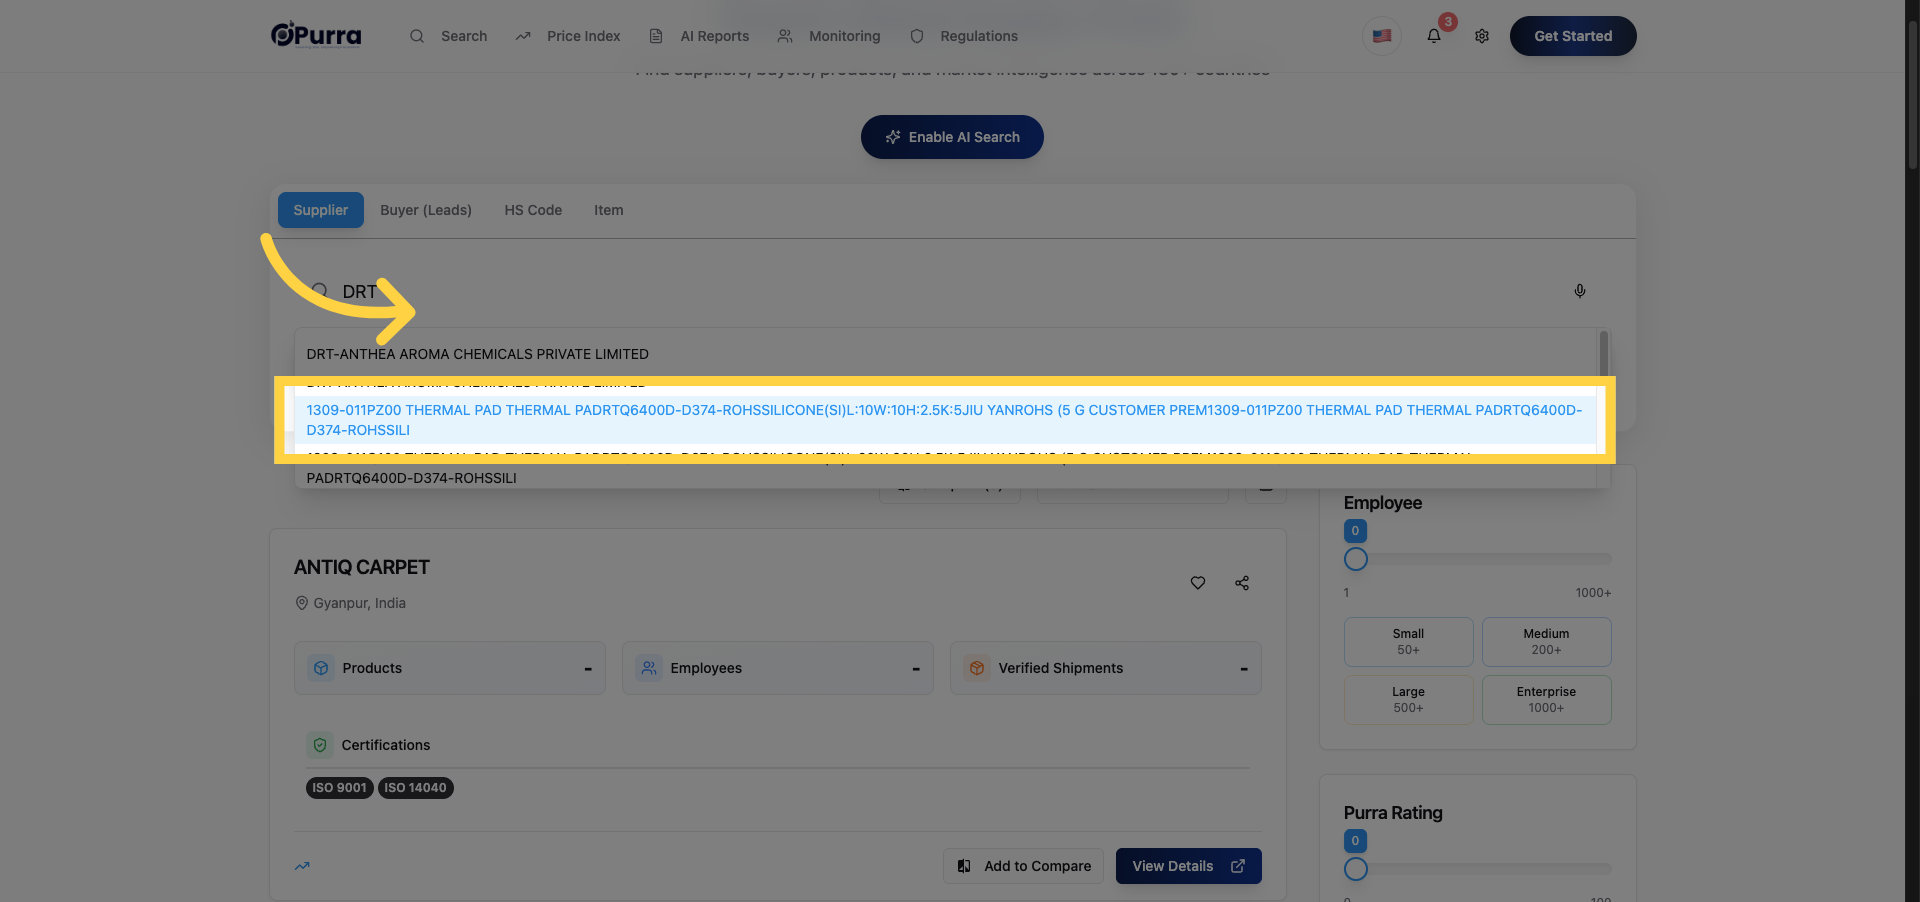Select Large 500+ employee size option

coord(1408,700)
